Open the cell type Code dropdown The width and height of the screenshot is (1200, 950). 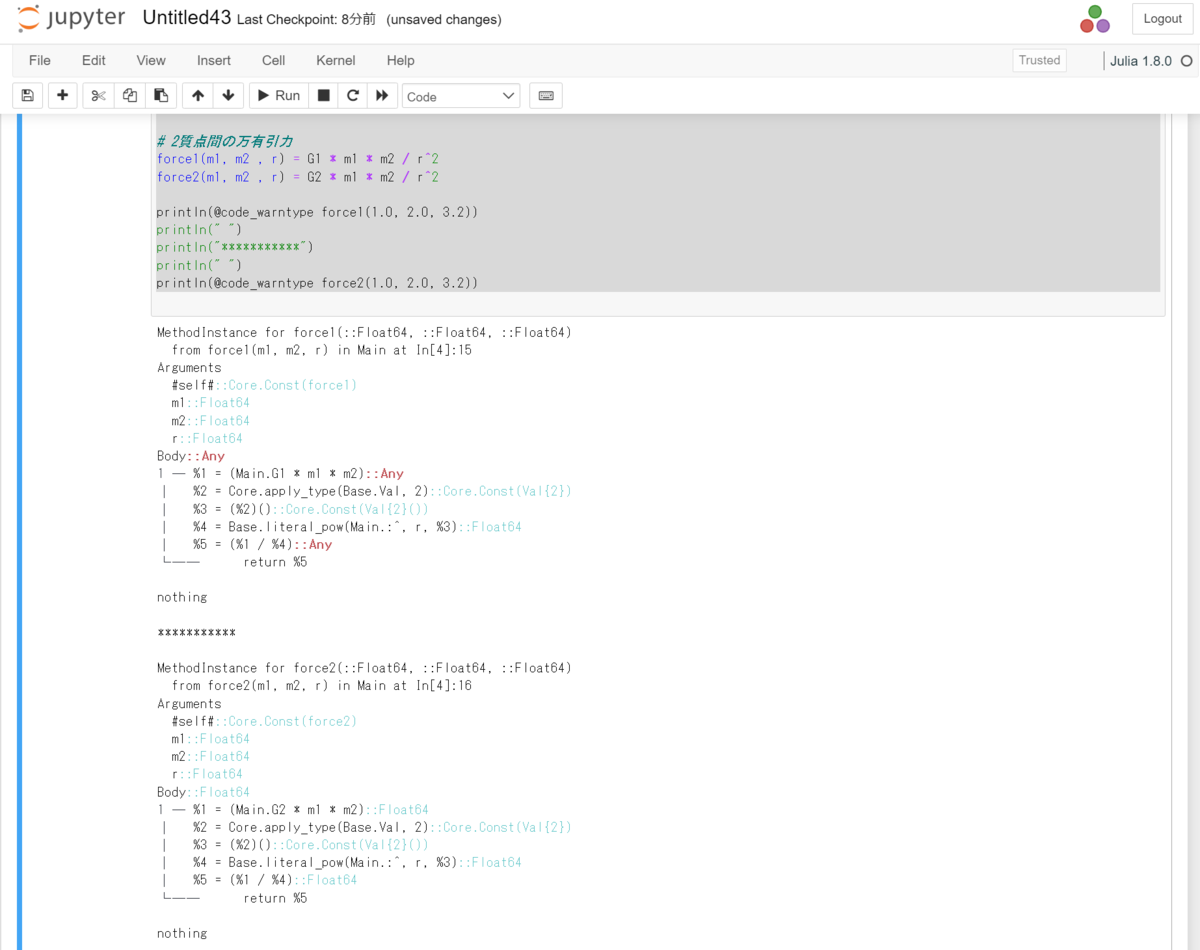coord(461,96)
